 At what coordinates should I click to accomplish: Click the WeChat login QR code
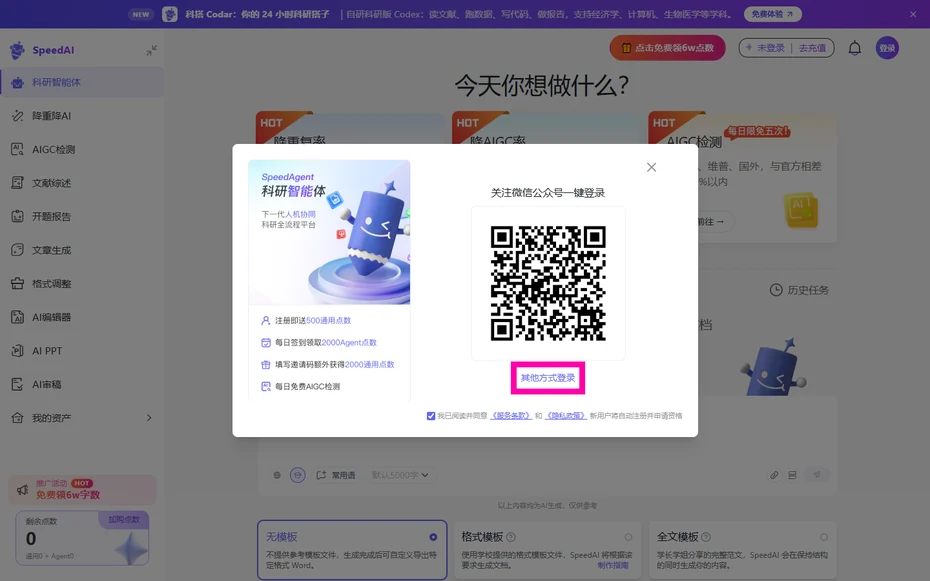548,283
